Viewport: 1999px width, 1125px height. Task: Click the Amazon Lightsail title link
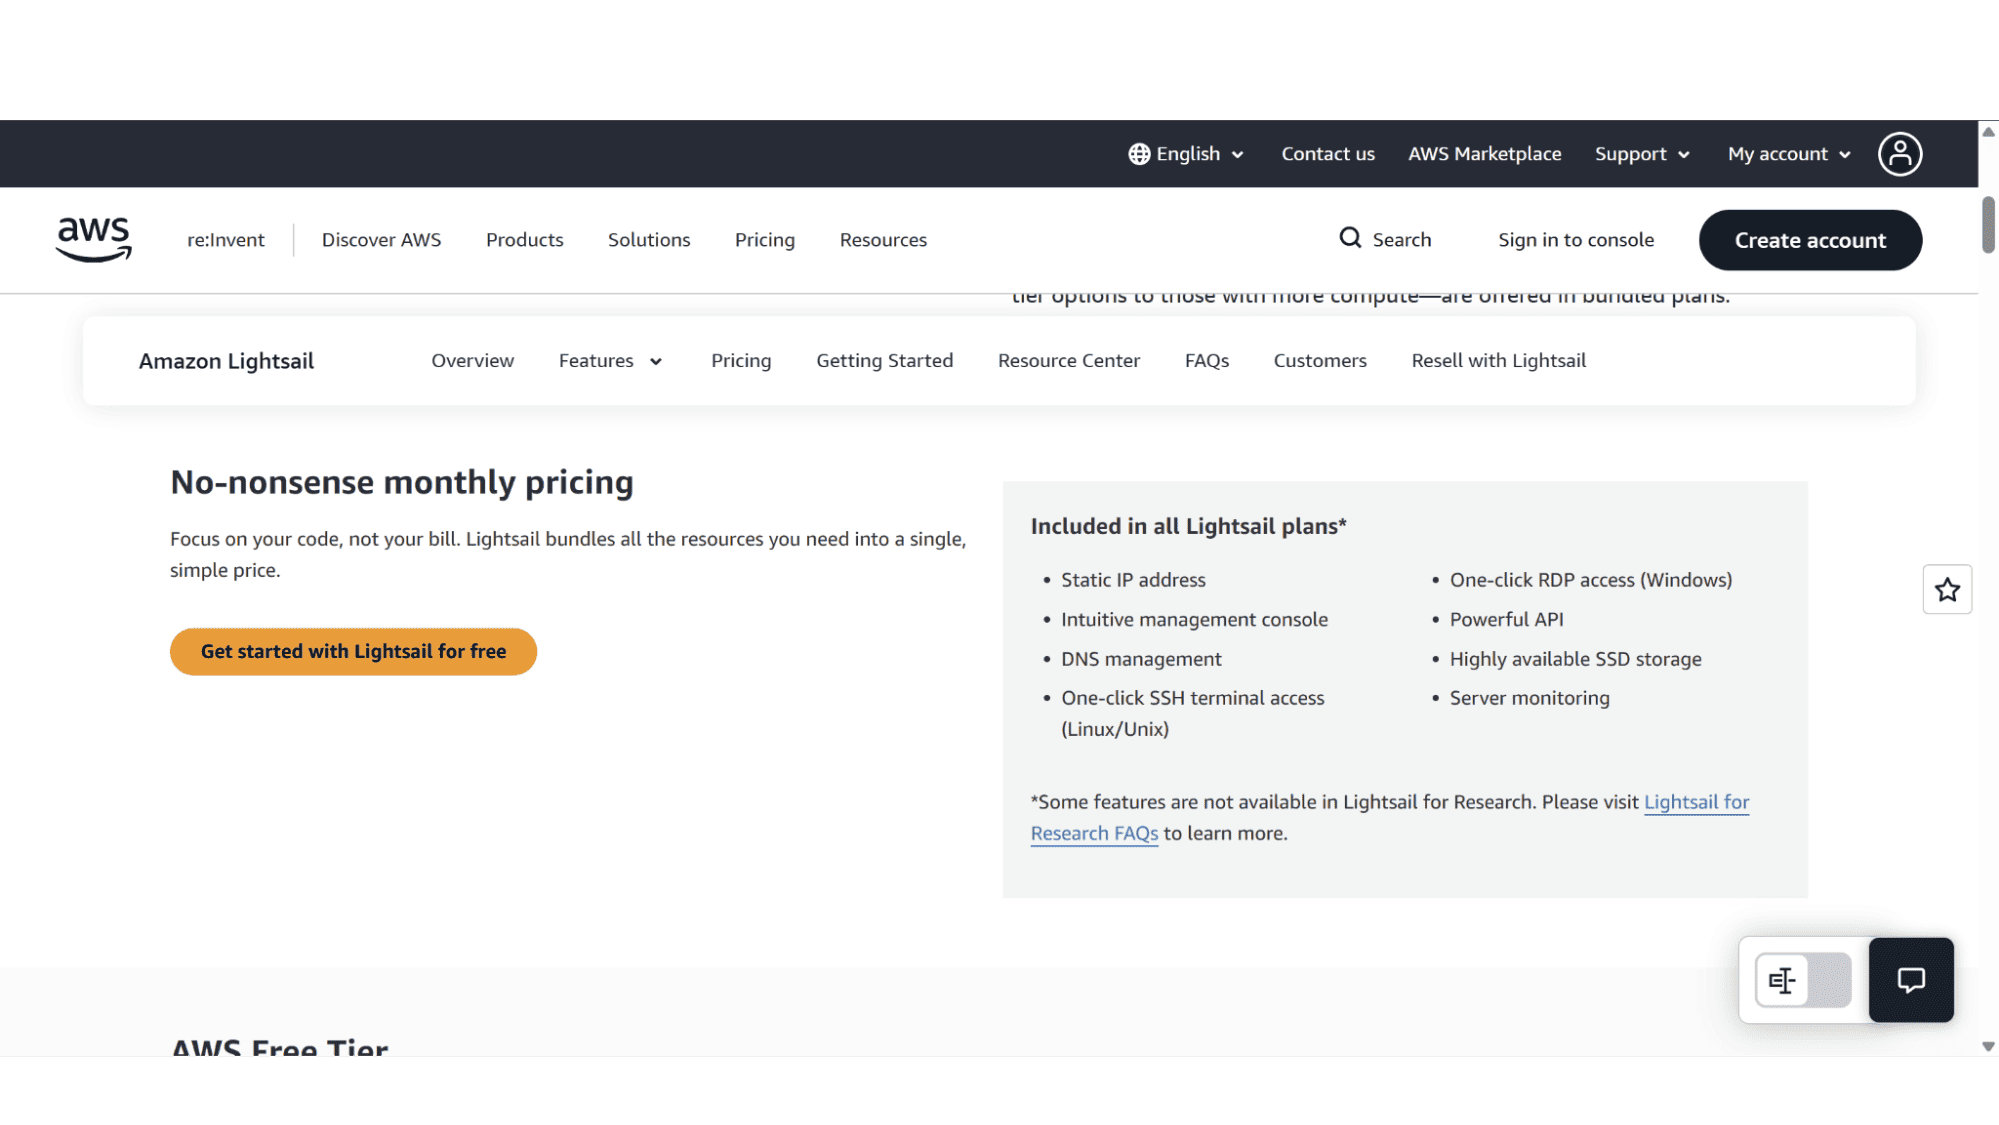(x=226, y=361)
